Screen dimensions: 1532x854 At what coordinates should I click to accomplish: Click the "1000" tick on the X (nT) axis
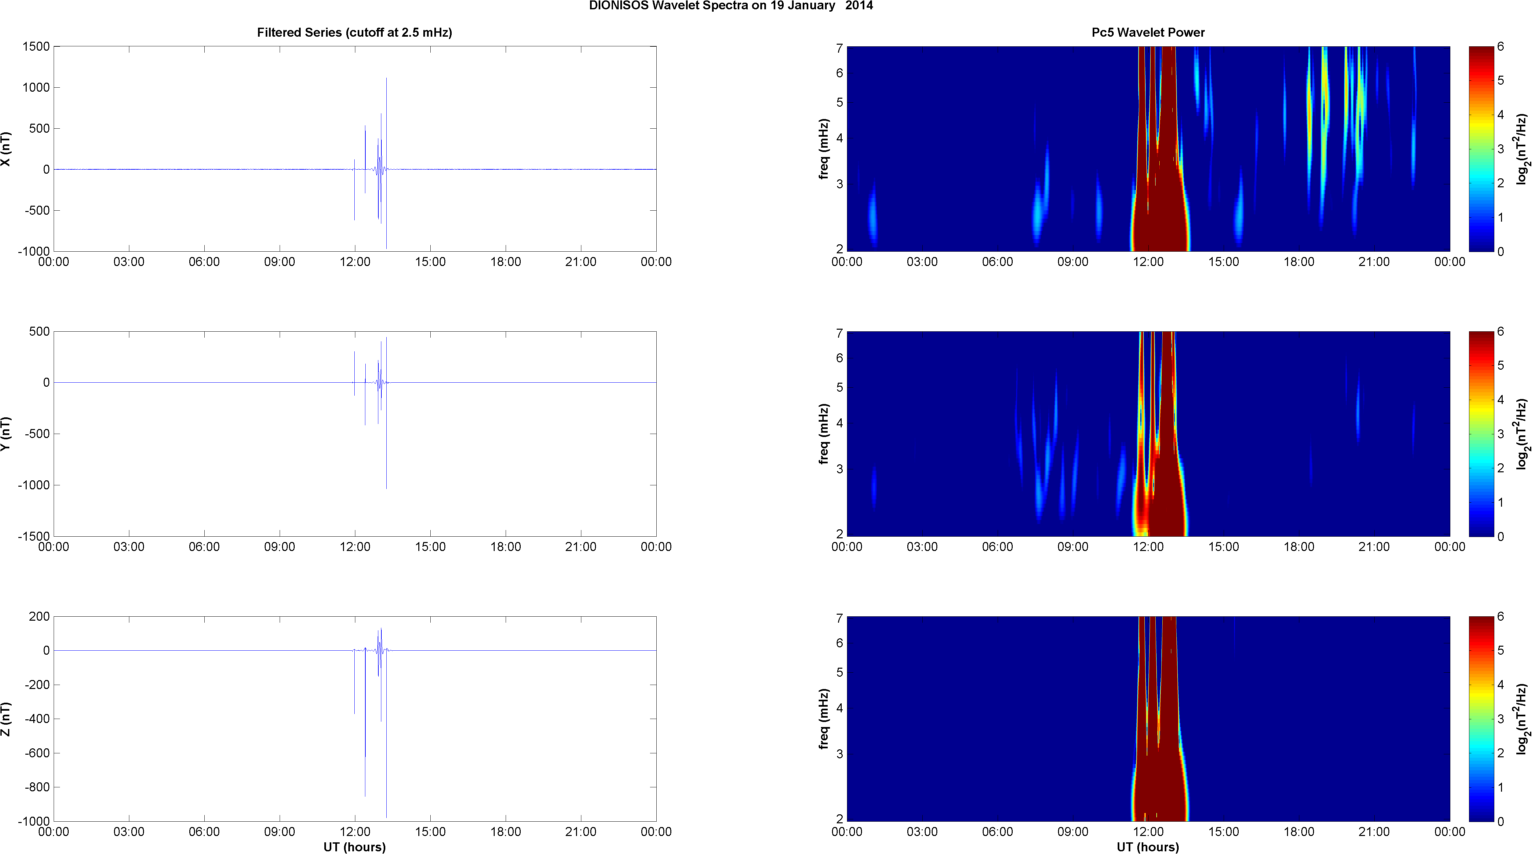(x=36, y=88)
